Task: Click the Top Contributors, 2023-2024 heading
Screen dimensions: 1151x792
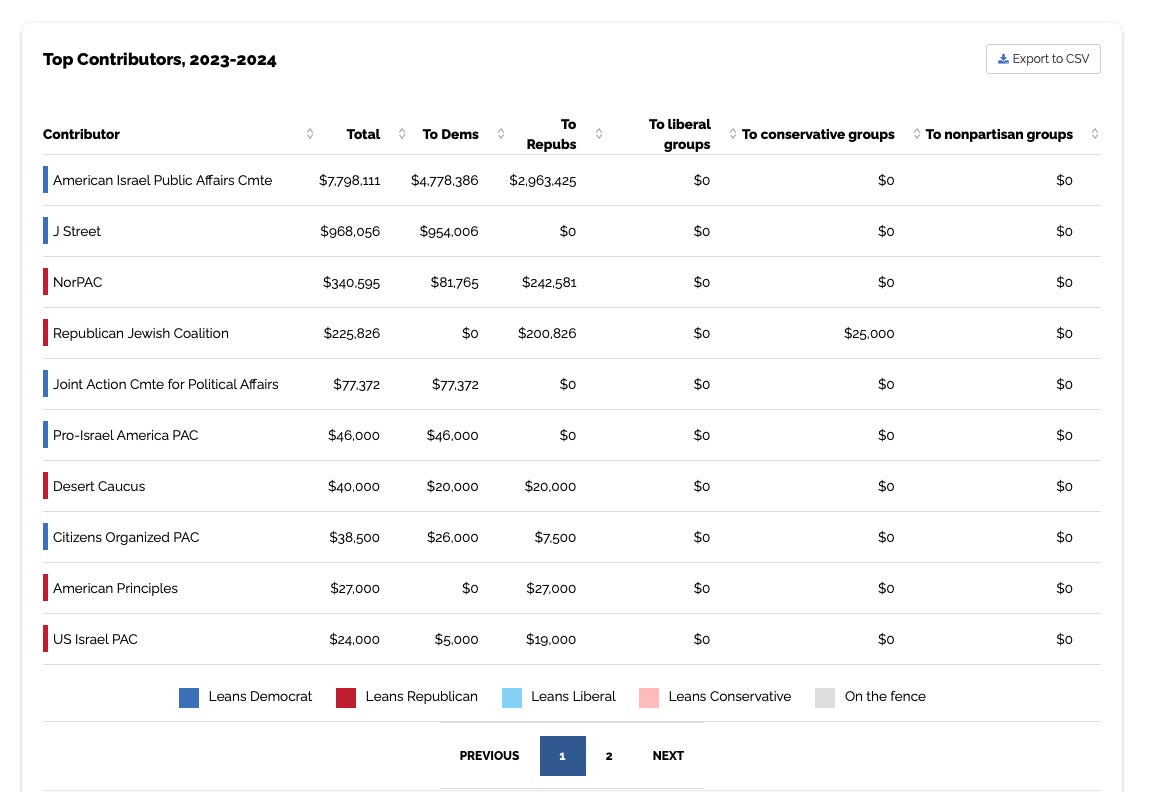Action: coord(159,59)
